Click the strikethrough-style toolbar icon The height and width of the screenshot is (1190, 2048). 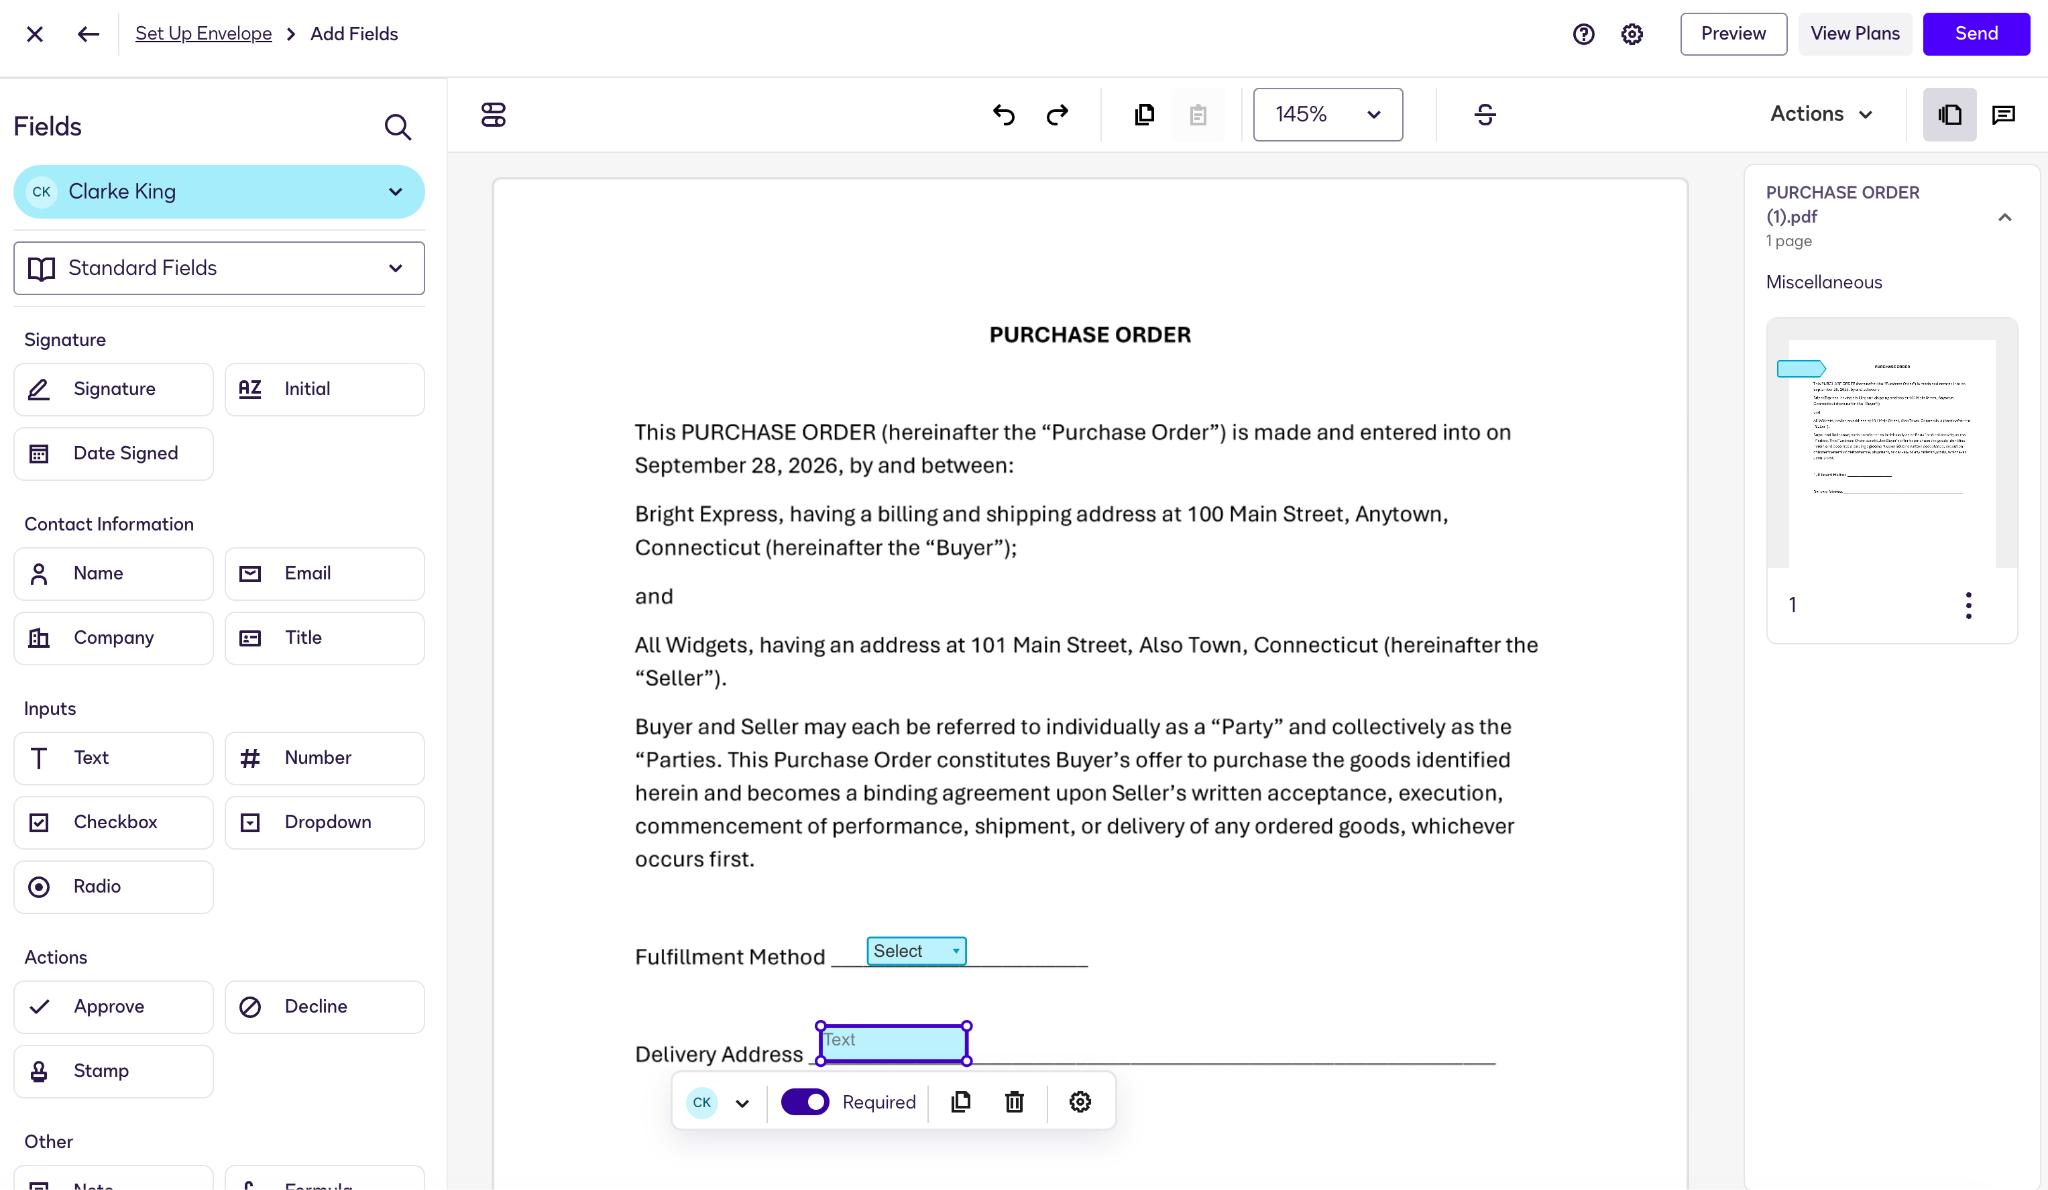1485,115
